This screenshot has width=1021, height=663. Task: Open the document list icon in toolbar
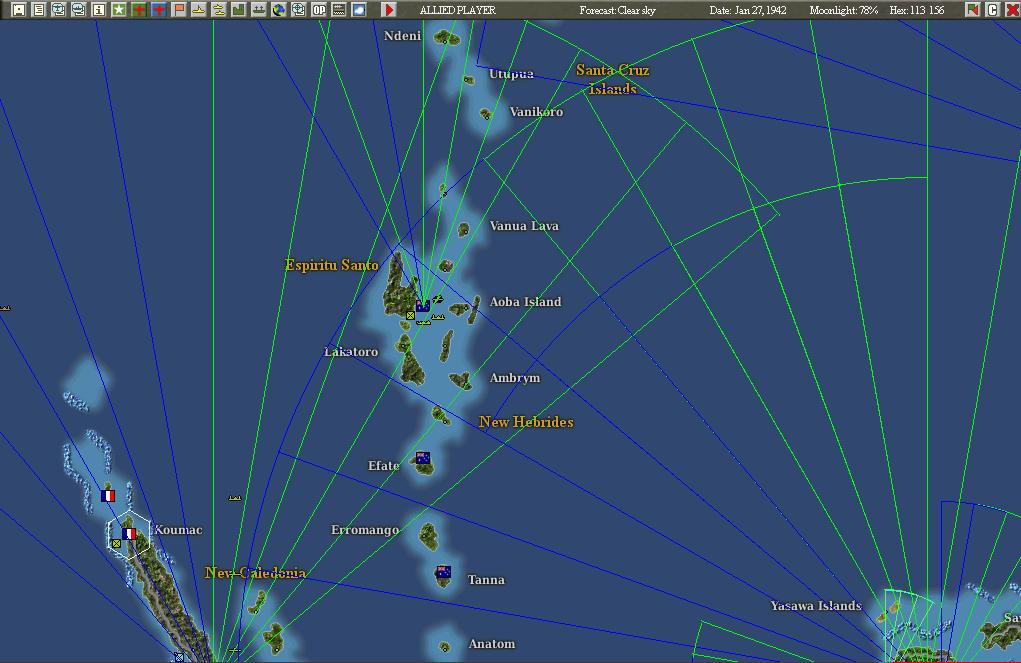click(39, 10)
